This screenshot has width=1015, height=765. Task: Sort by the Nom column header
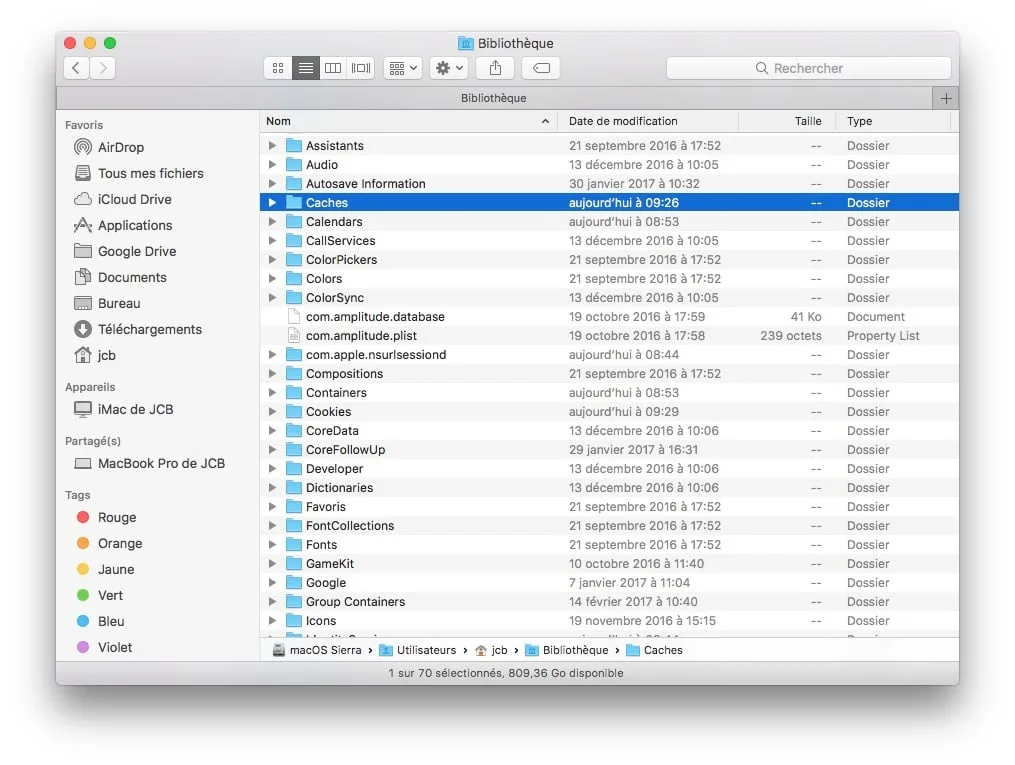point(409,121)
